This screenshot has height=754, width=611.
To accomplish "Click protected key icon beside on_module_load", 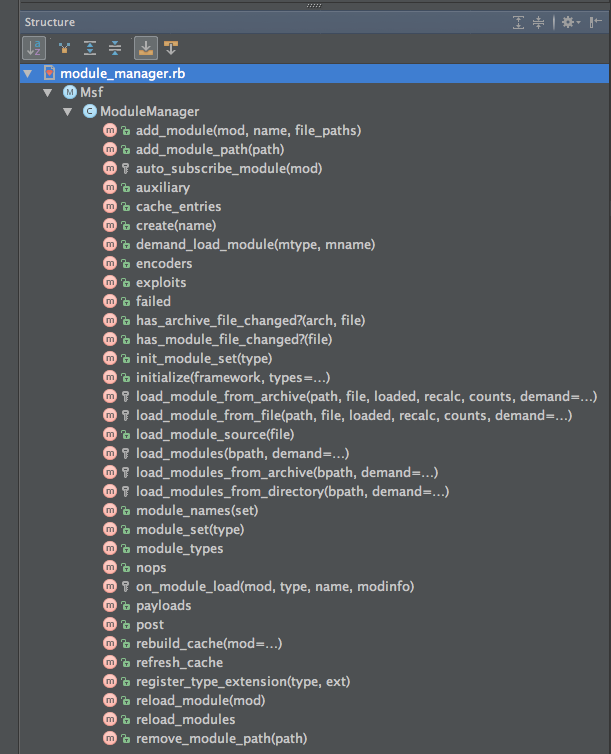I will point(125,587).
